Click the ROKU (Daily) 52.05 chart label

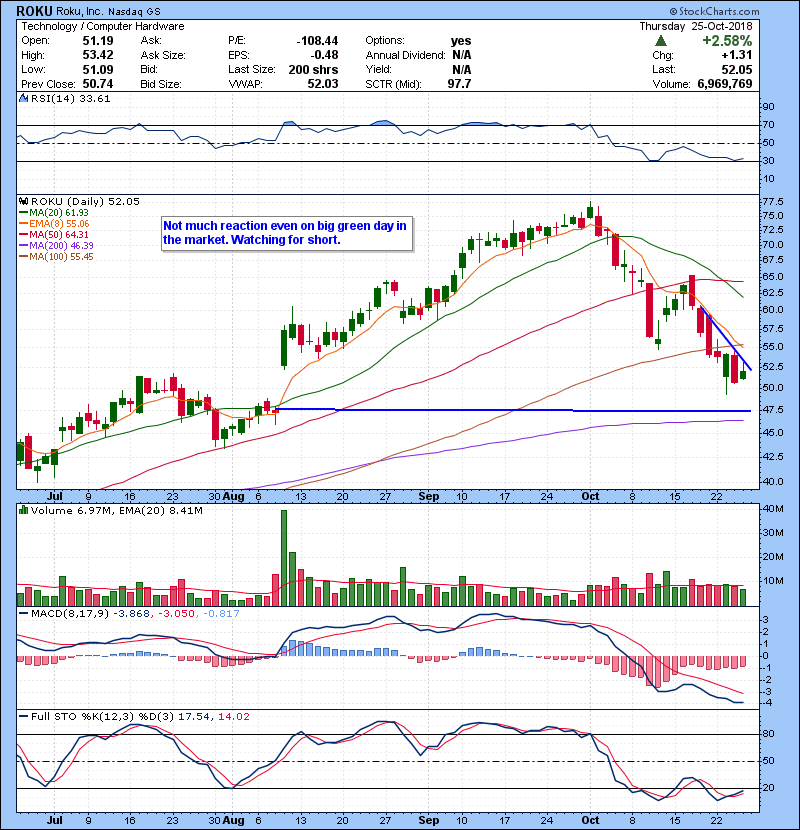tap(85, 201)
